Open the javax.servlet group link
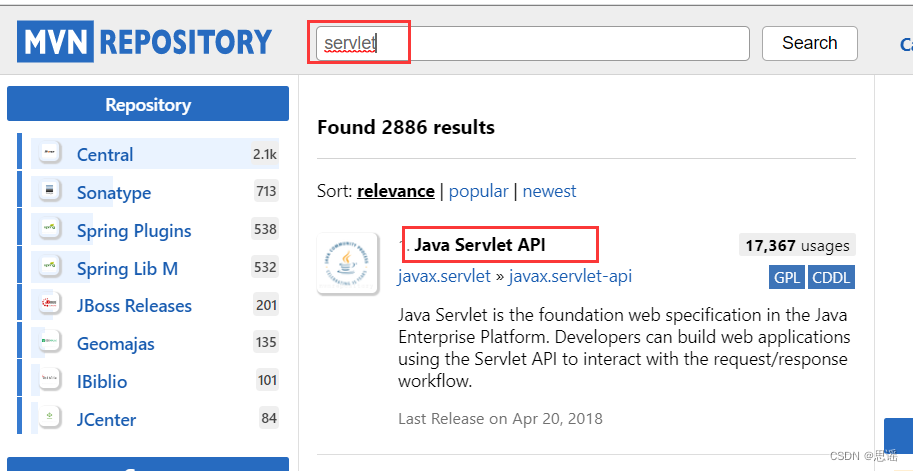Image resolution: width=913 pixels, height=471 pixels. click(x=444, y=276)
